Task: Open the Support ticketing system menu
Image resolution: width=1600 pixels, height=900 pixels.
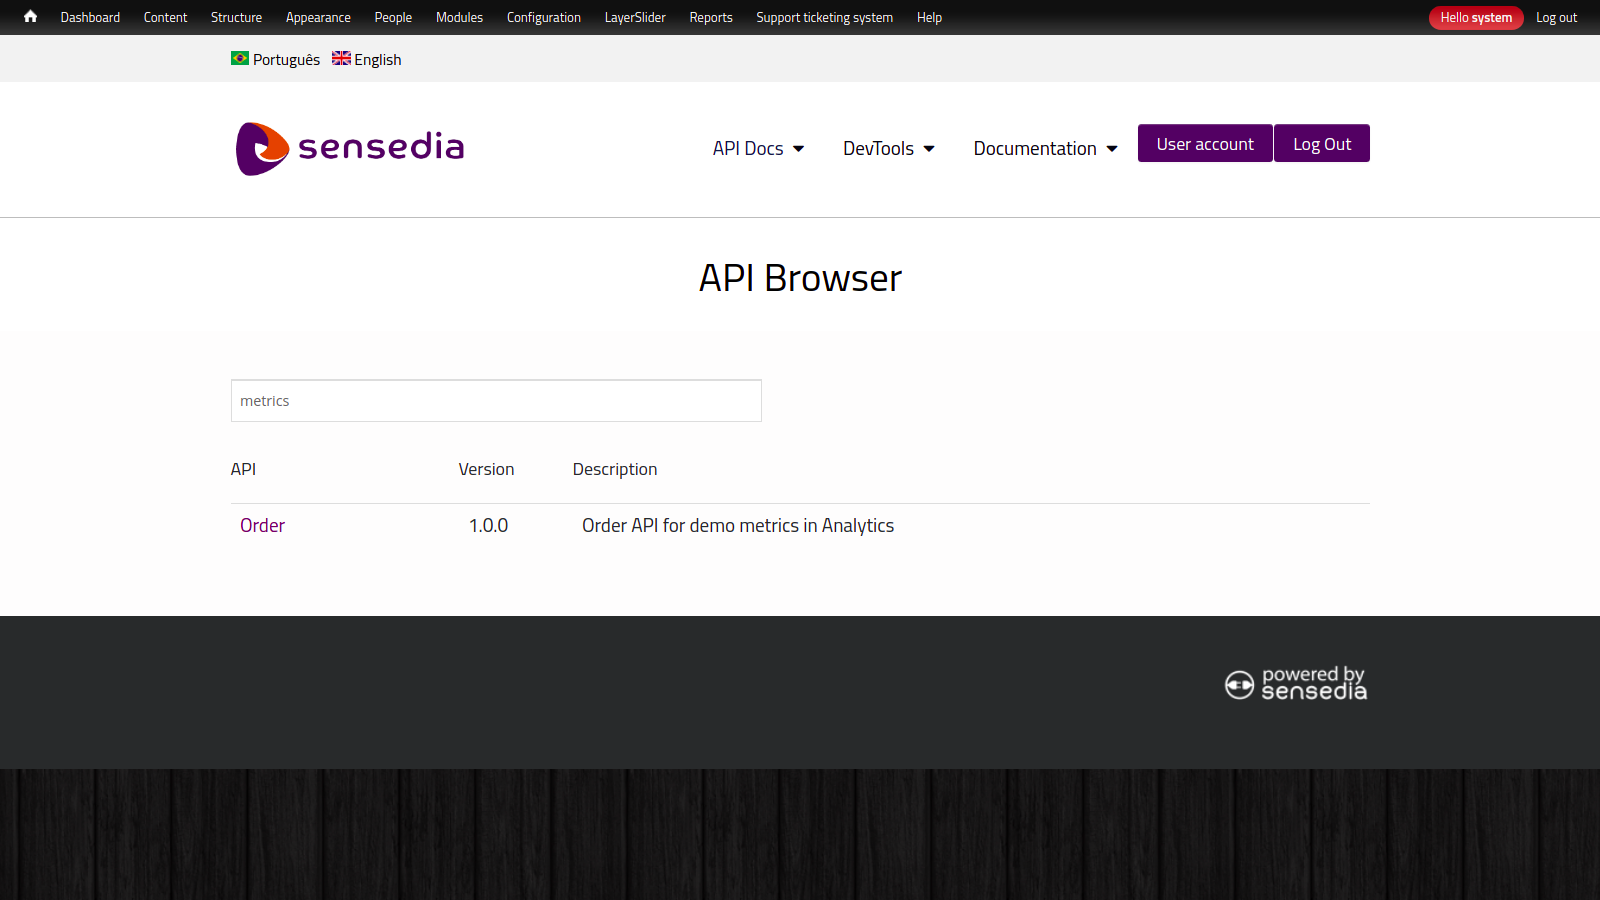Action: click(824, 17)
